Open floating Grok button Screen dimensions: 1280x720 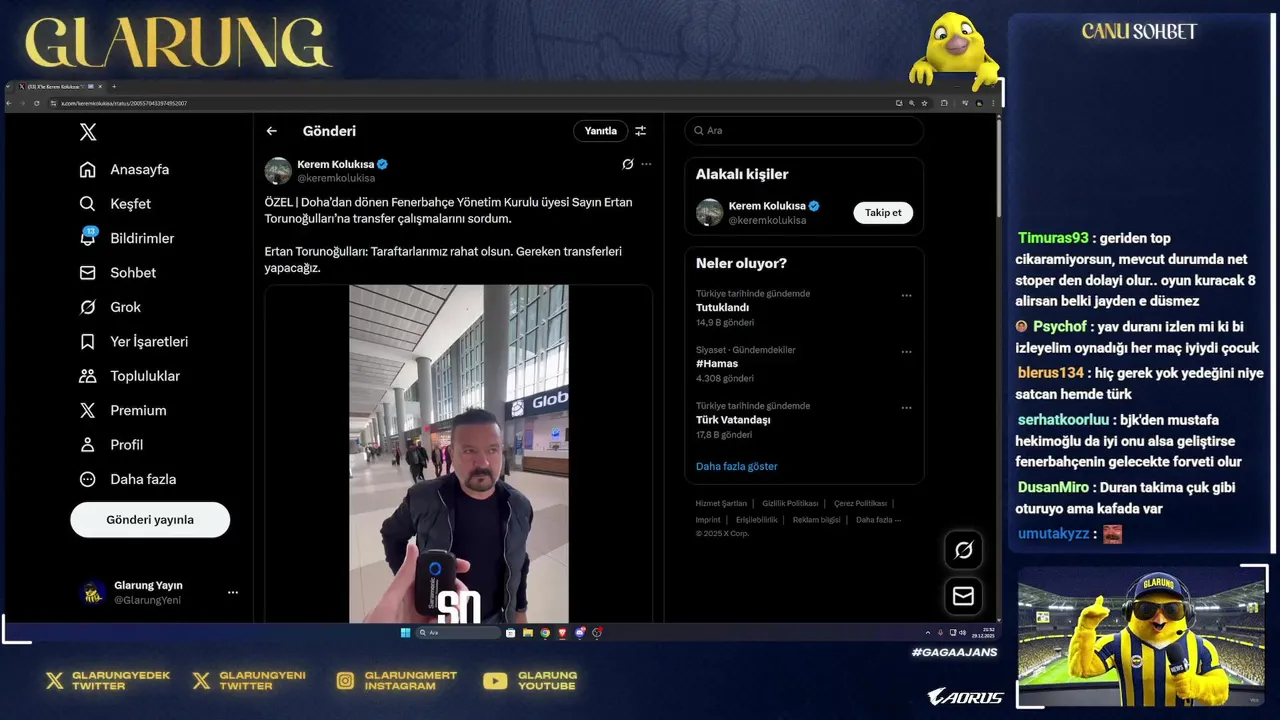click(x=964, y=550)
